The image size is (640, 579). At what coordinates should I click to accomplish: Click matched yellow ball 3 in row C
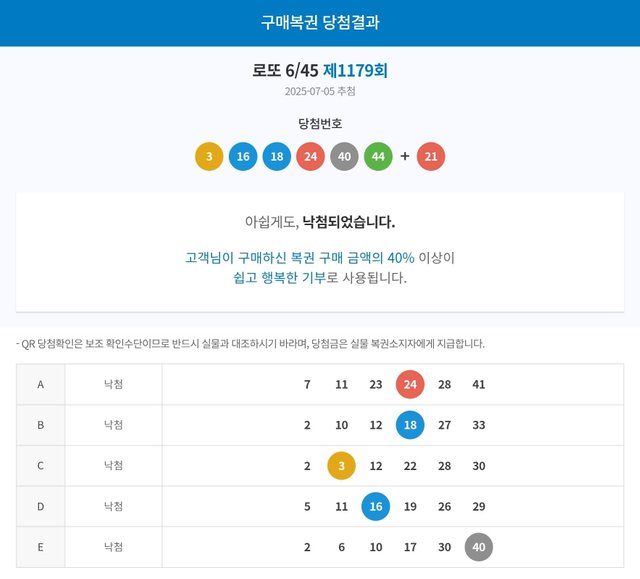342,466
